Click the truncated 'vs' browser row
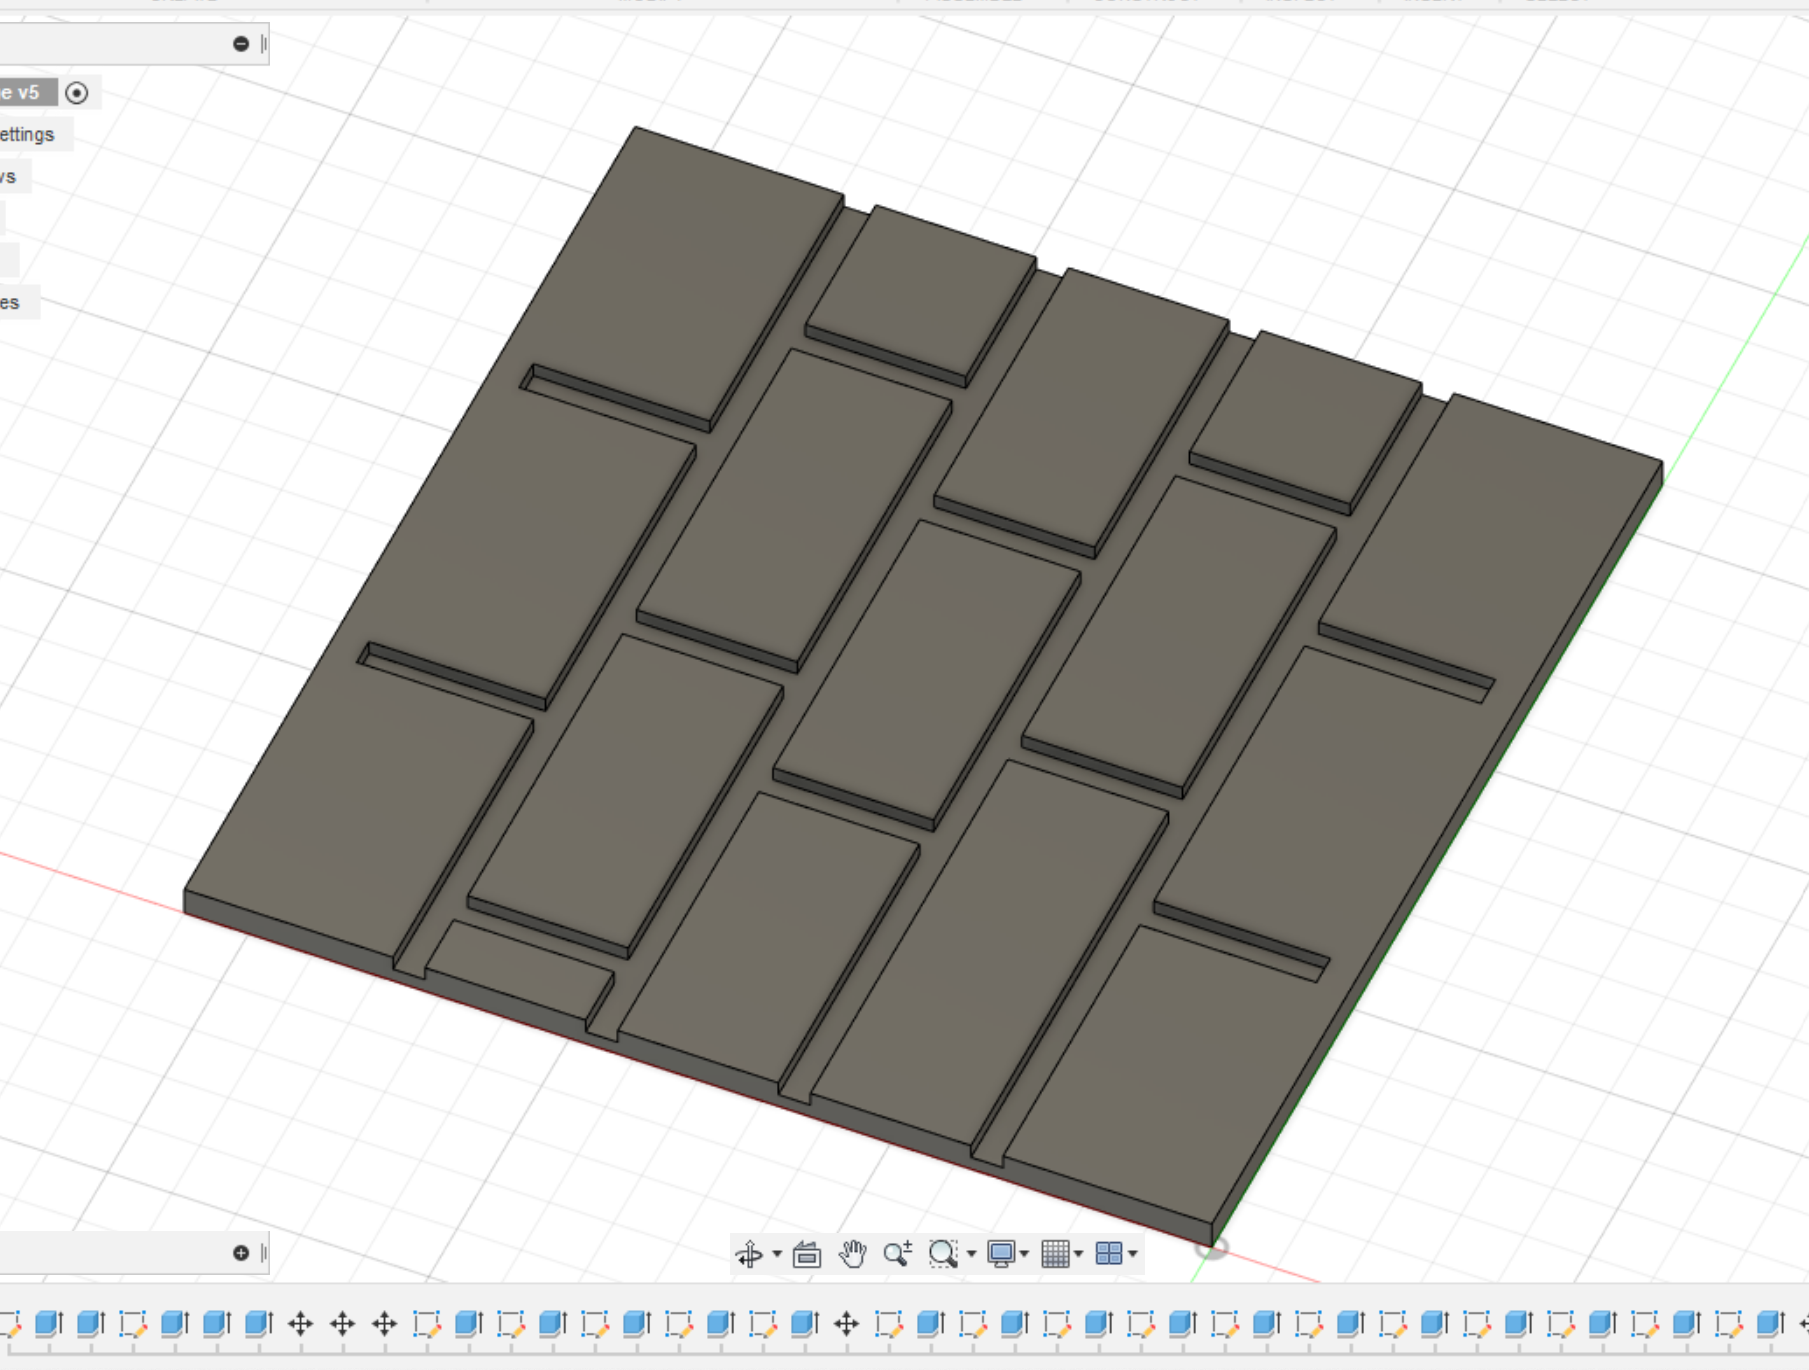This screenshot has height=1370, width=1809. point(15,177)
